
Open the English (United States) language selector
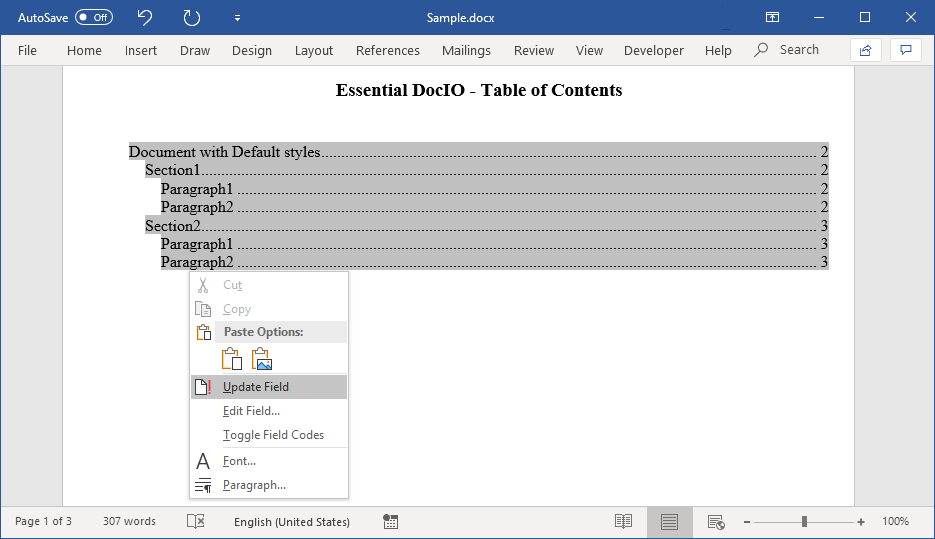tap(292, 522)
